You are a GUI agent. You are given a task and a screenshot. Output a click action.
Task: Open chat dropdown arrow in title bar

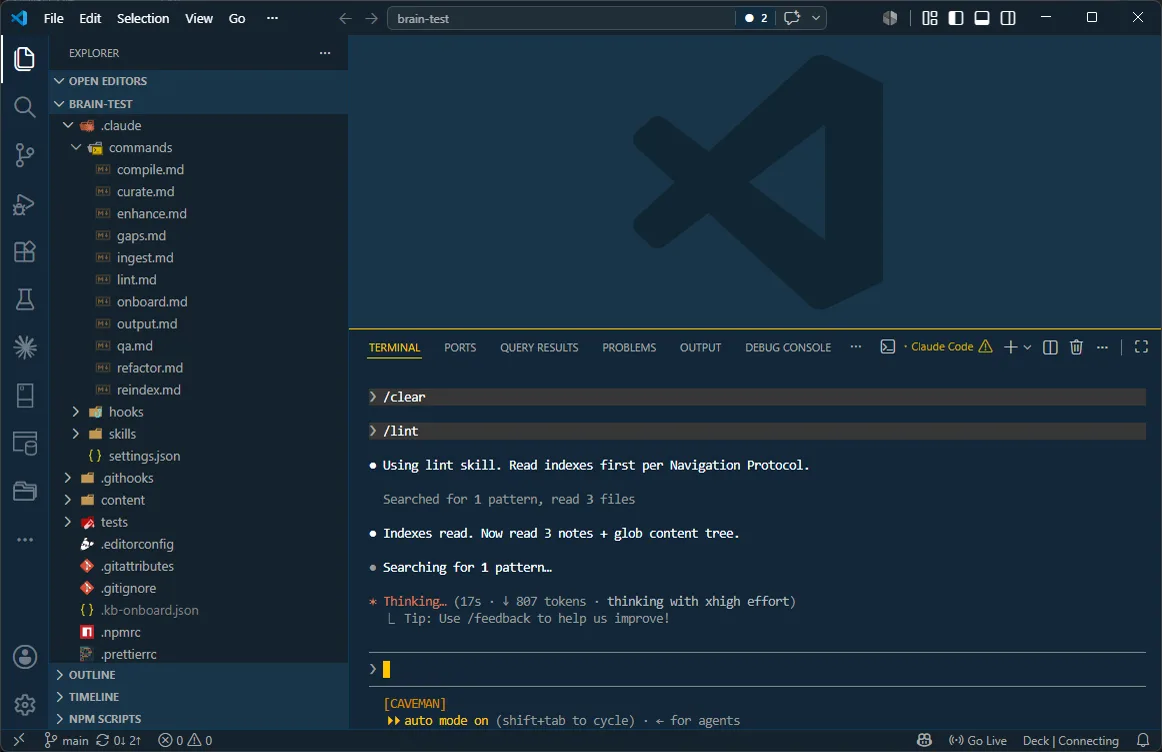tap(815, 18)
